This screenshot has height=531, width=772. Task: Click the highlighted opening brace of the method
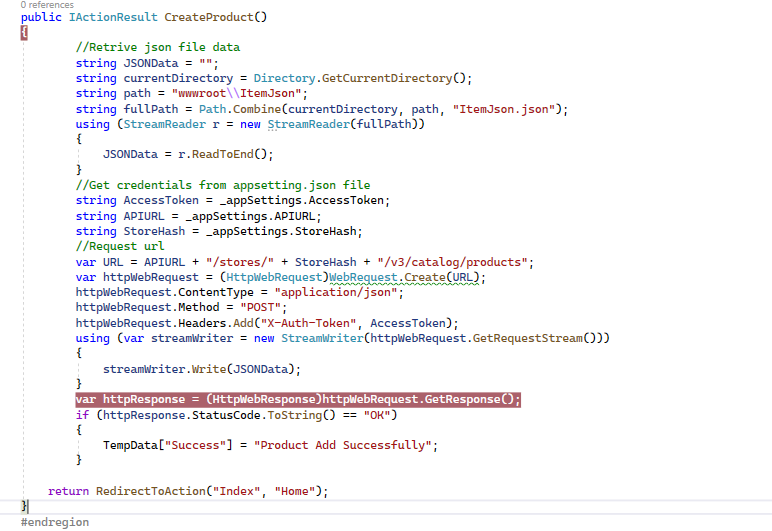24,32
